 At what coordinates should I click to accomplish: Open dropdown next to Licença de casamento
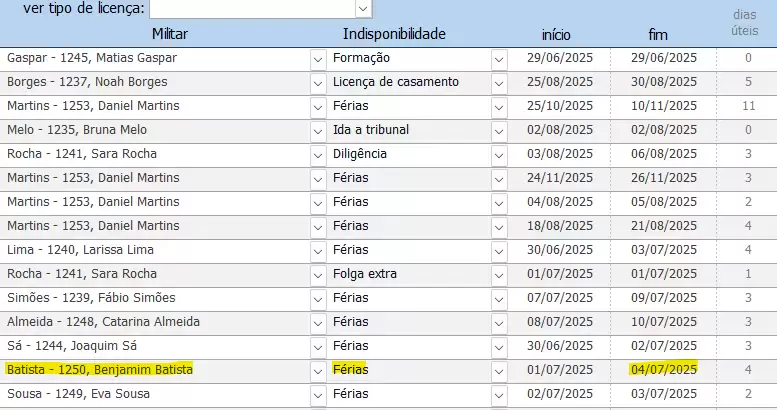pyautogui.click(x=499, y=84)
